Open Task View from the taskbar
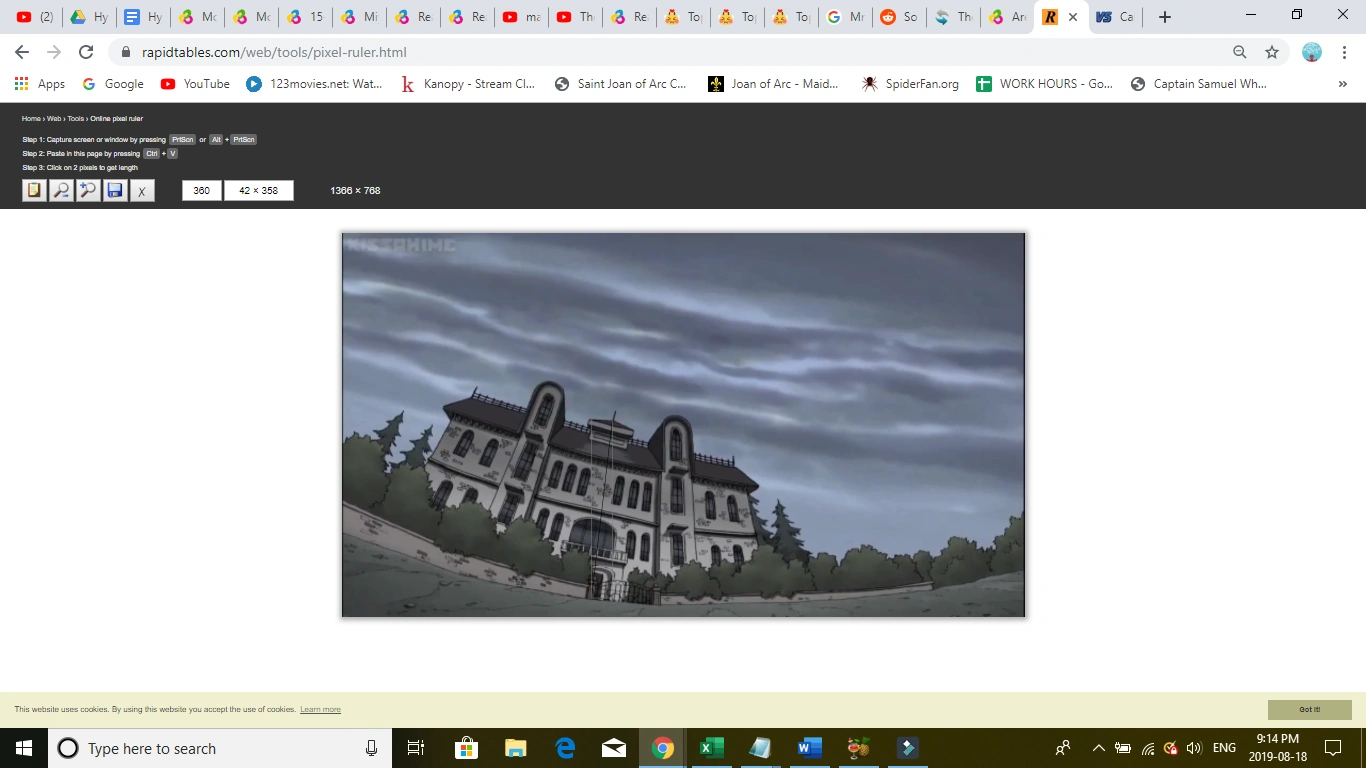The width and height of the screenshot is (1366, 768). (x=416, y=748)
